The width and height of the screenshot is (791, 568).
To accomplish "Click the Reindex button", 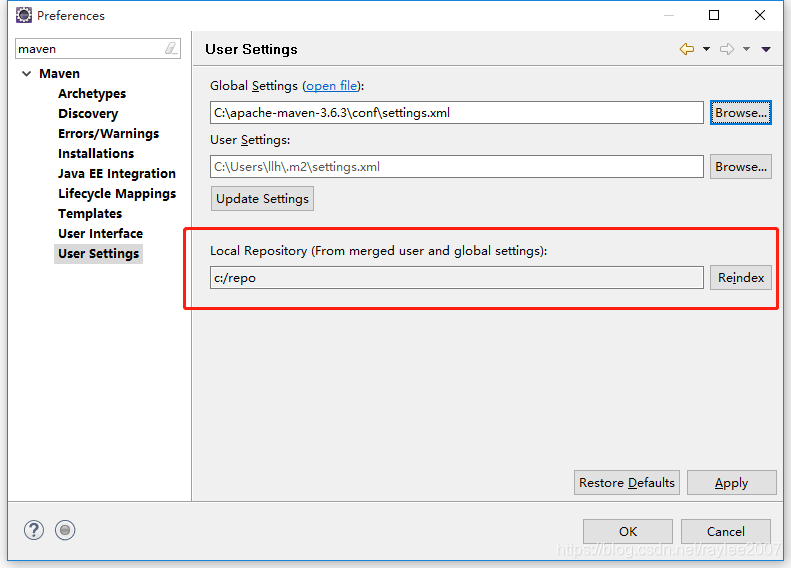I will pos(741,277).
